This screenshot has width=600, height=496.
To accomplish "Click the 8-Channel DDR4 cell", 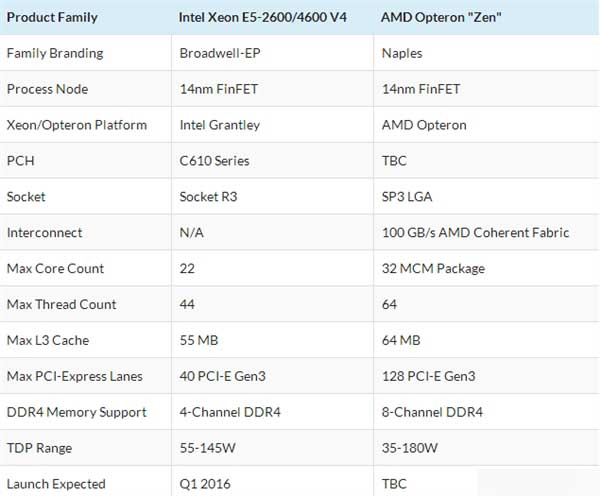I will pyautogui.click(x=430, y=413).
